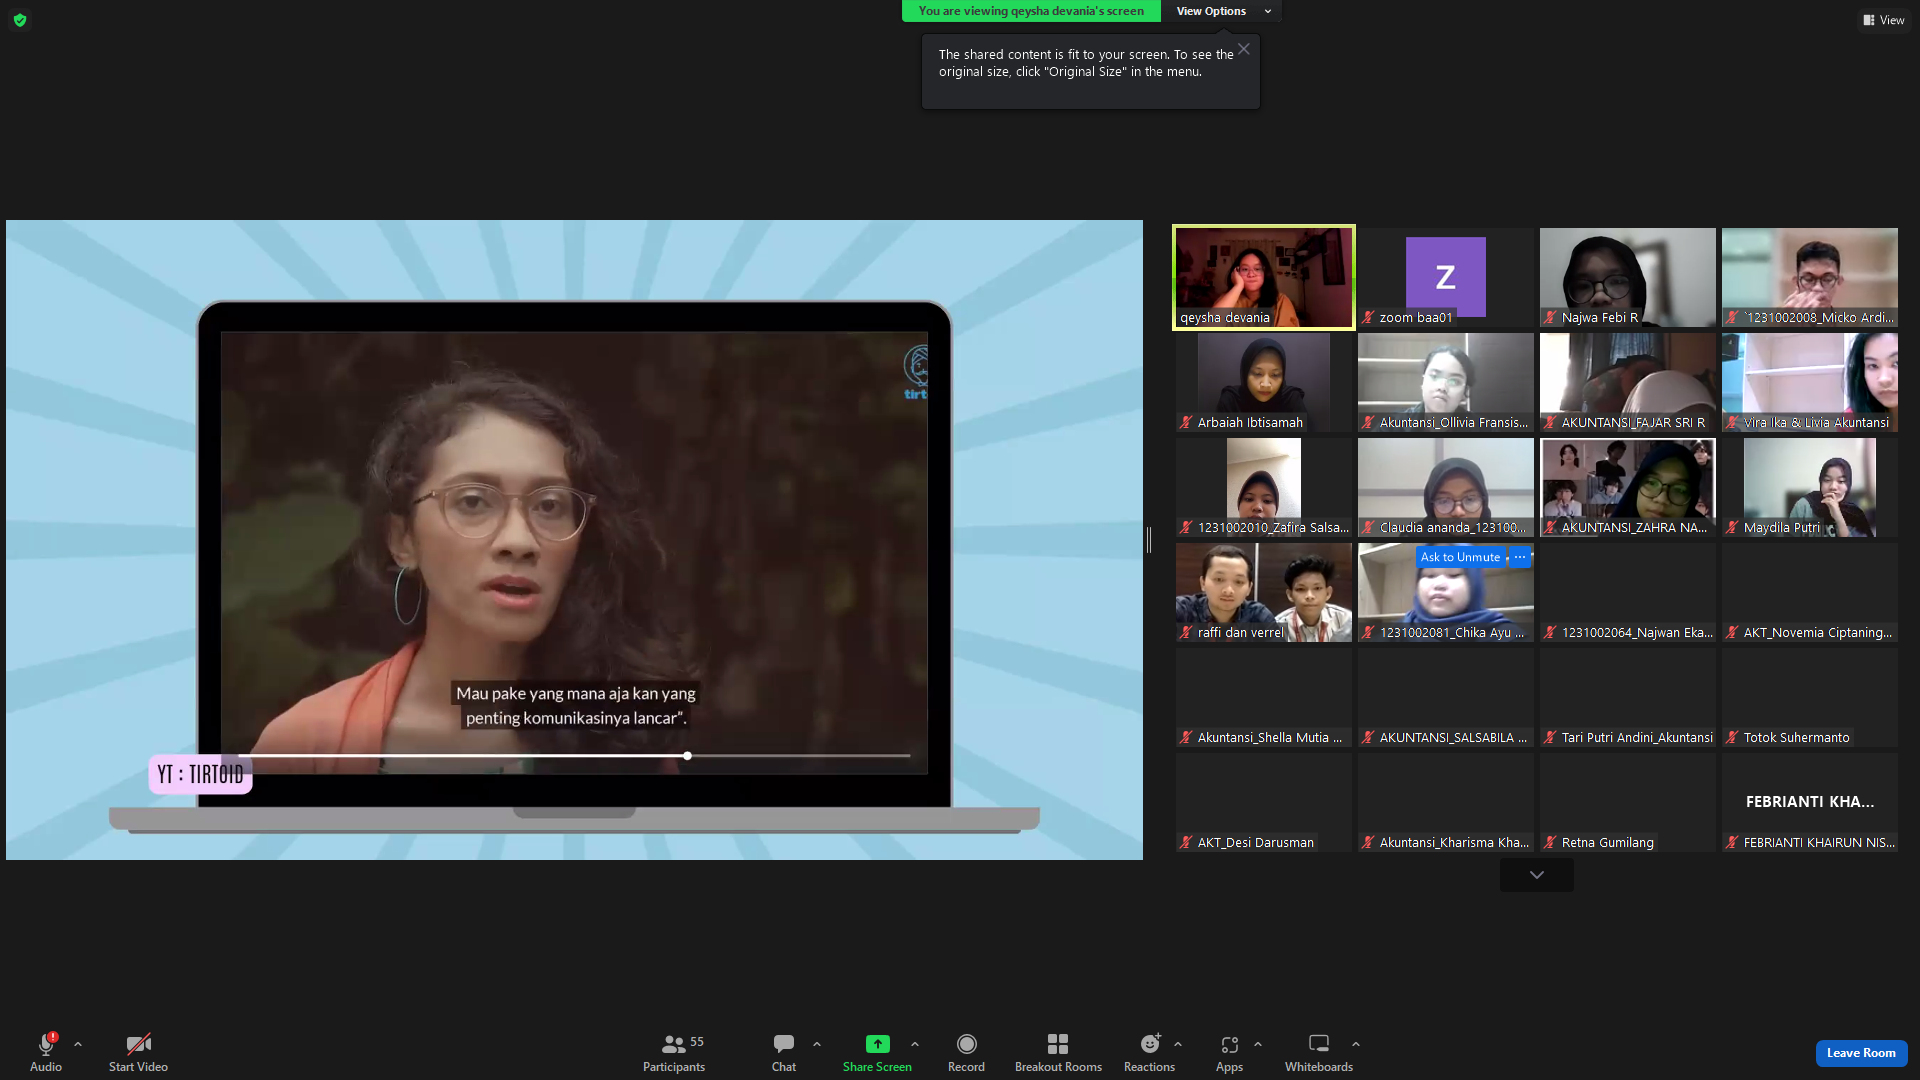
Task: Open the Chat panel
Action: [784, 1052]
